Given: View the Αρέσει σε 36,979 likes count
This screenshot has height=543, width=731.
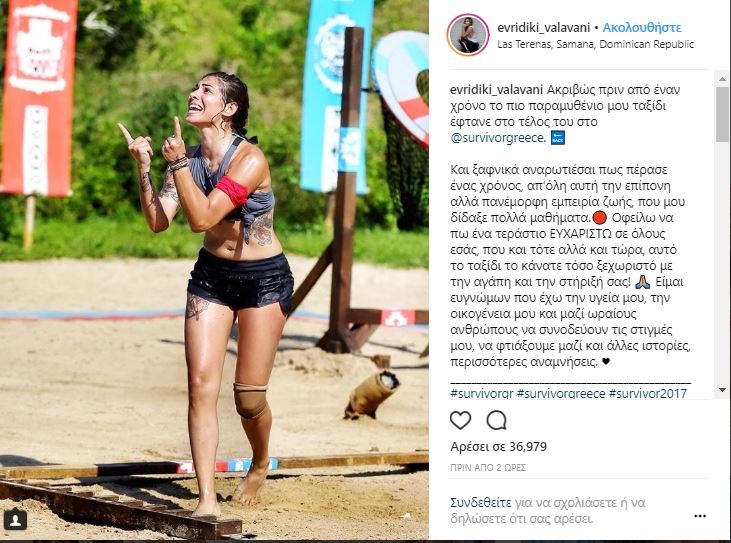Looking at the screenshot, I should coord(498,447).
